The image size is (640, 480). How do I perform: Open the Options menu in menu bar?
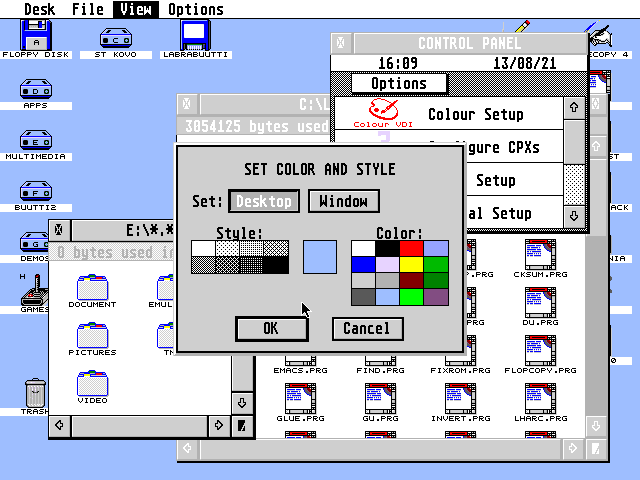click(196, 9)
